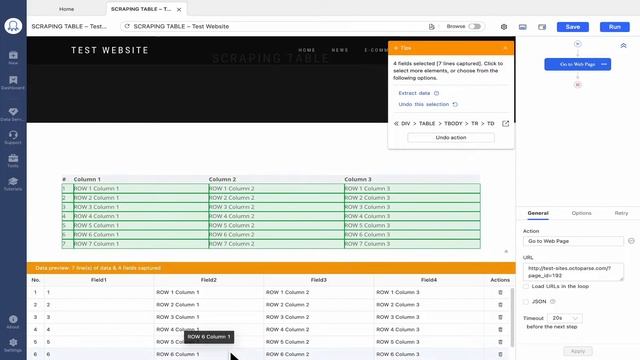Click the New task sidebar icon
The image size is (640, 360).
[13, 58]
